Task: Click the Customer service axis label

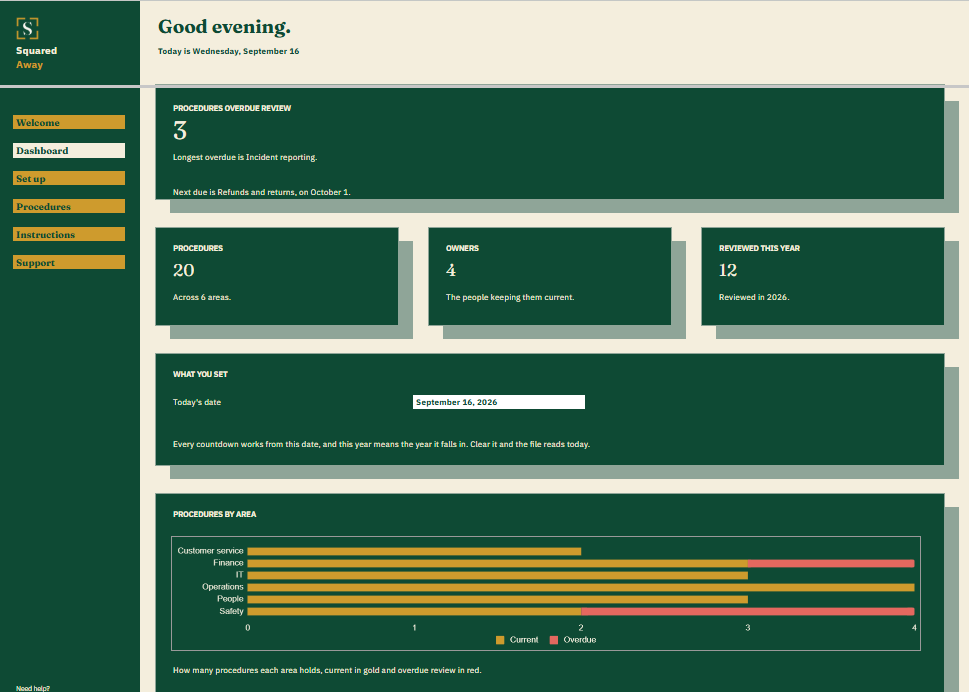Action: [210, 551]
